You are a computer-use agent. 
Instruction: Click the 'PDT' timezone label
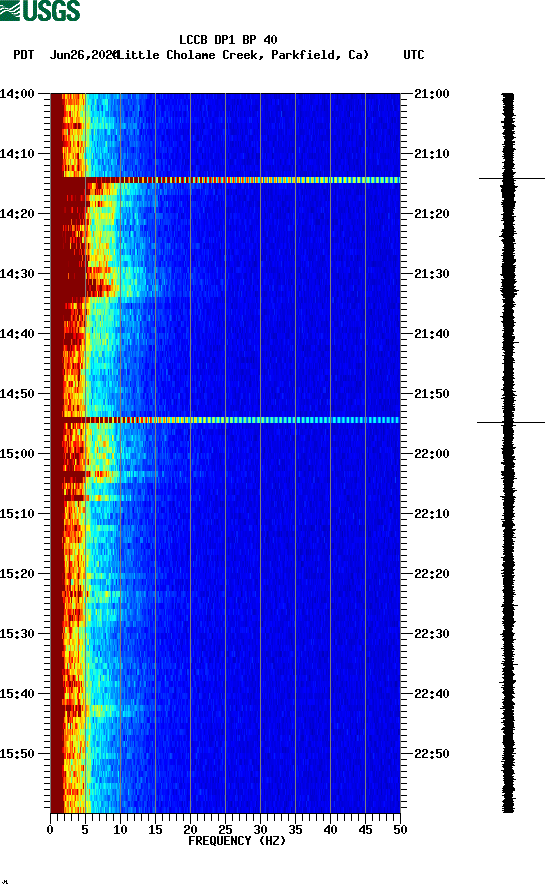23,55
